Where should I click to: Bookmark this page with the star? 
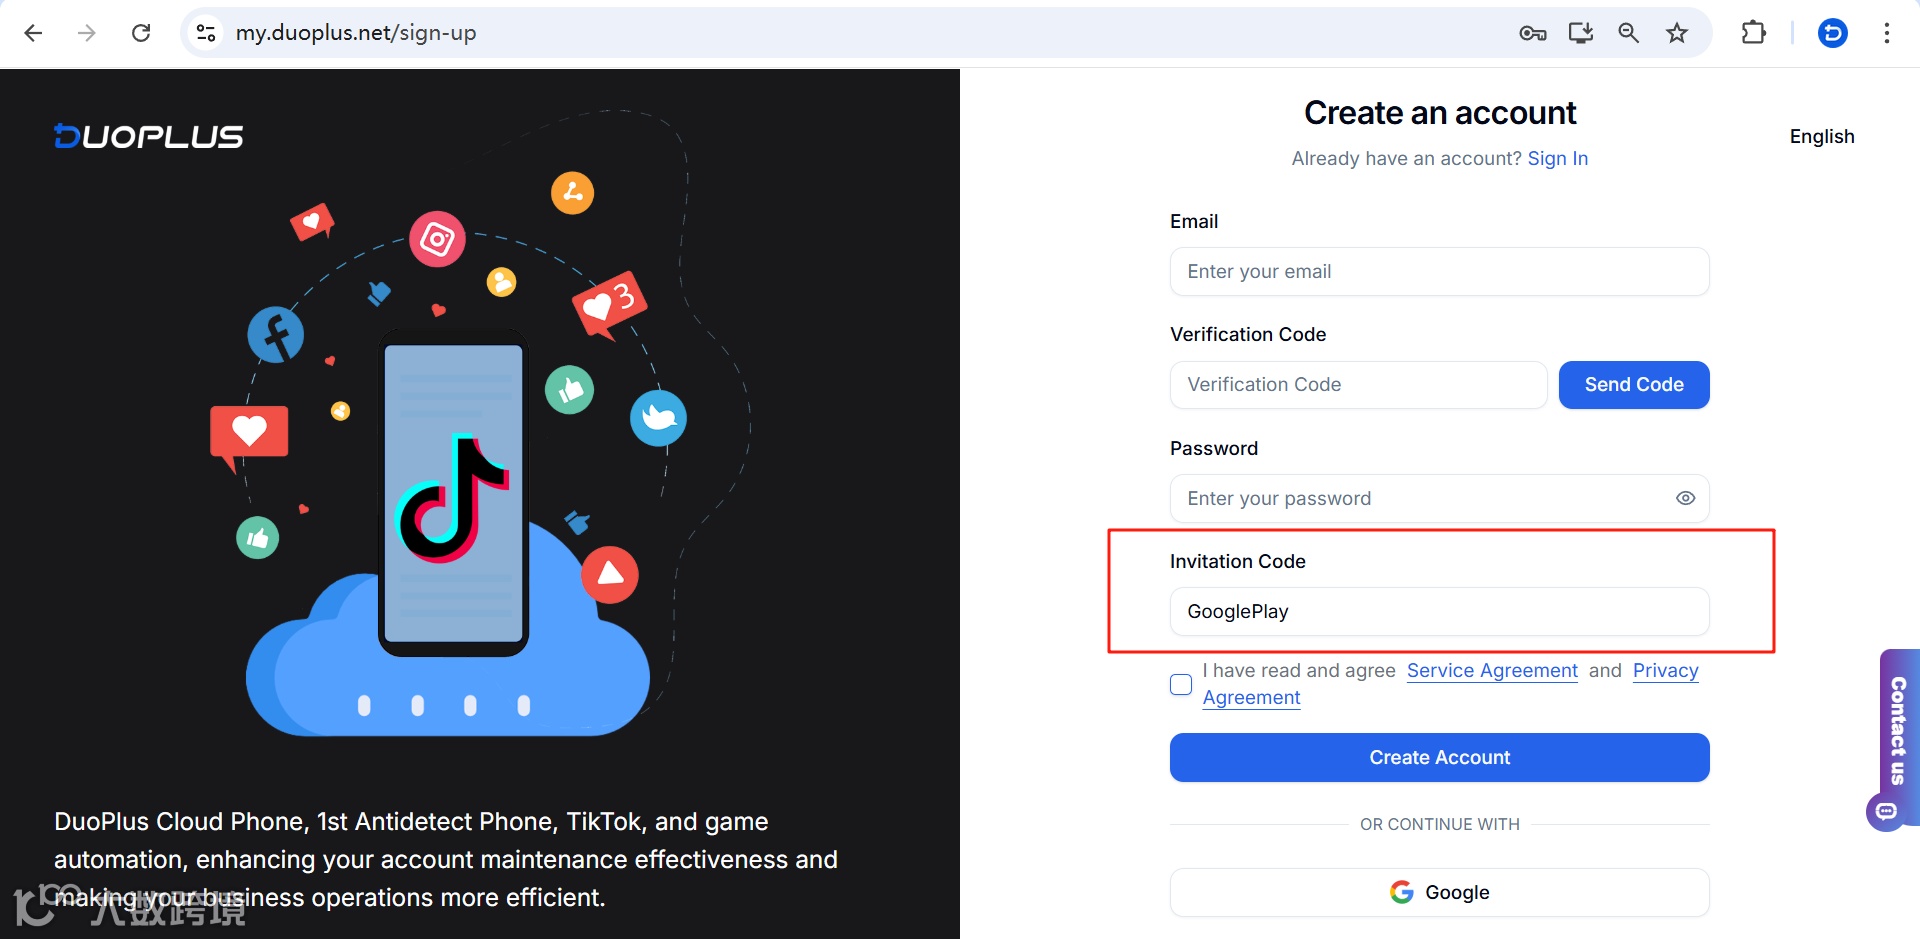pos(1677,33)
